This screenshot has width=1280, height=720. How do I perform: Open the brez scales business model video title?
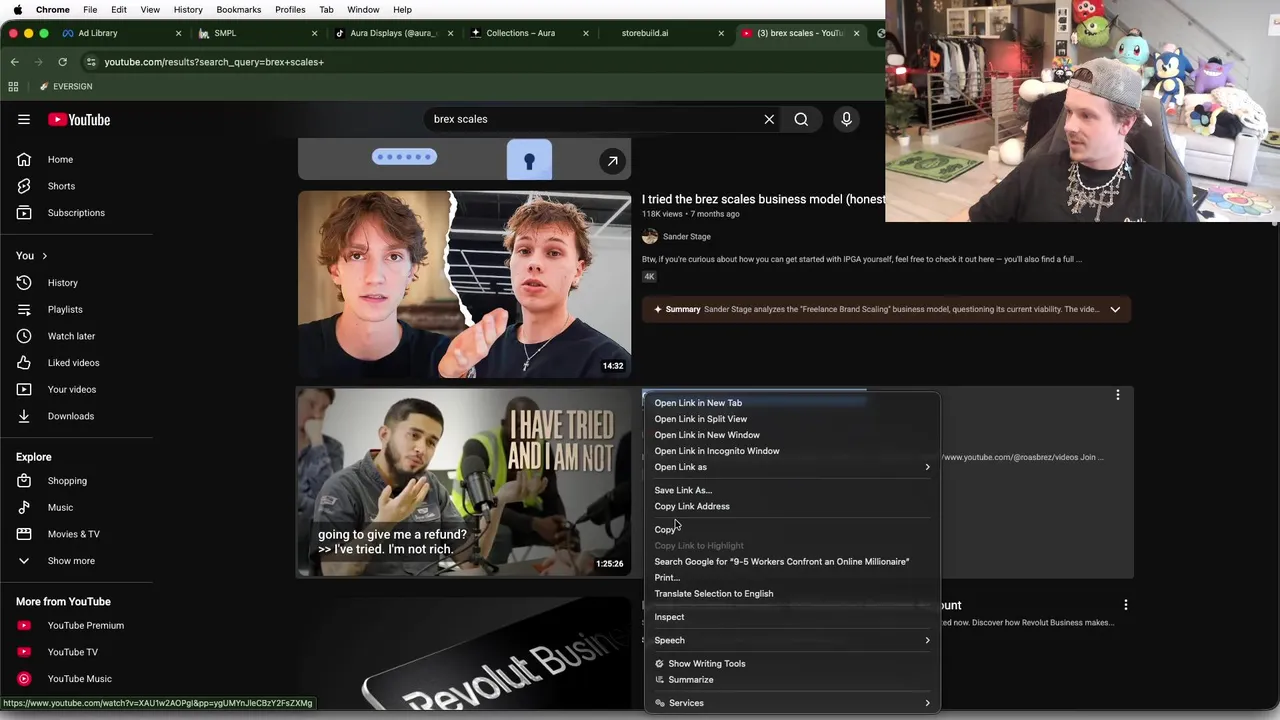[x=763, y=200]
